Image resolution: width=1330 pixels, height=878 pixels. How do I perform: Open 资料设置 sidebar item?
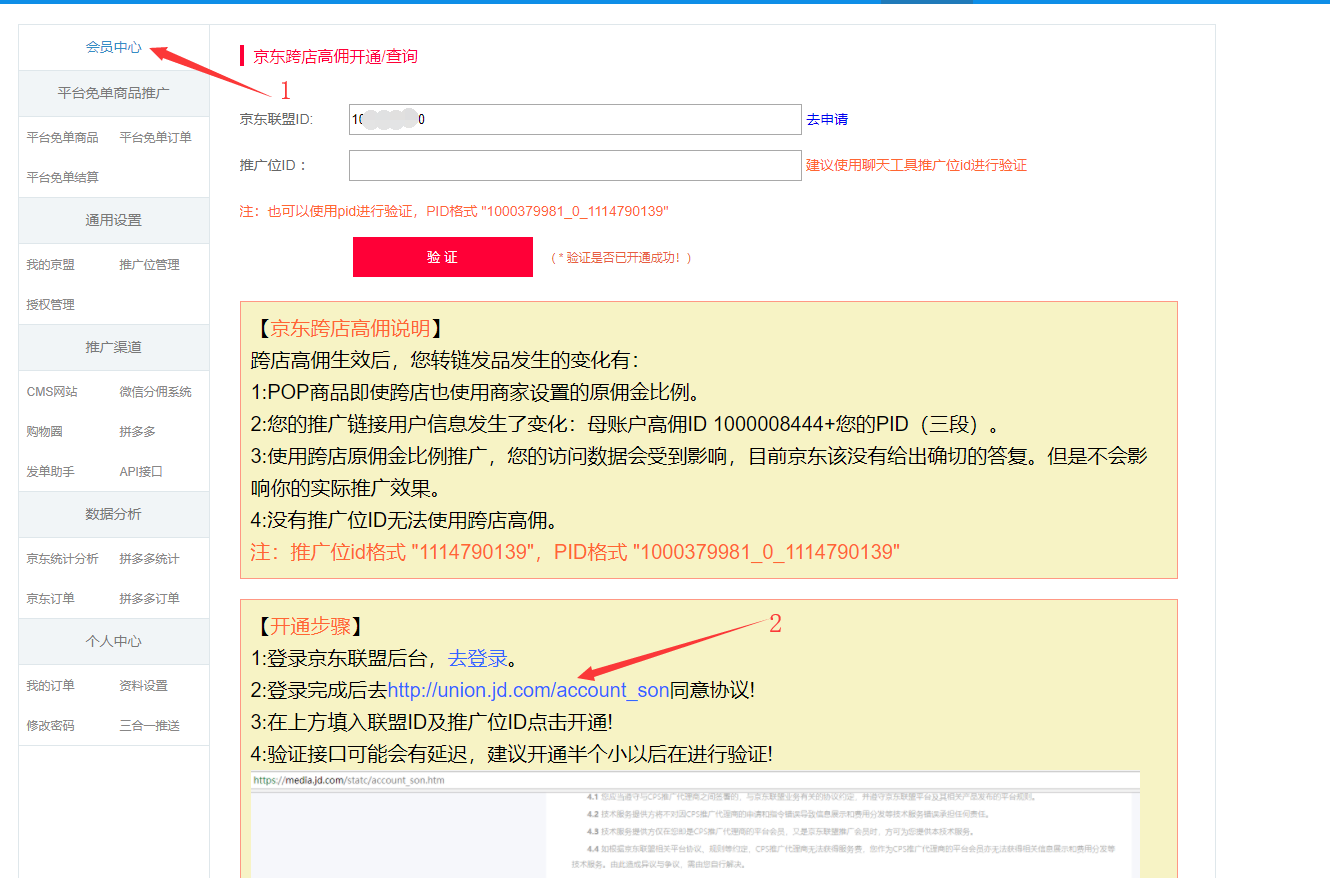143,685
